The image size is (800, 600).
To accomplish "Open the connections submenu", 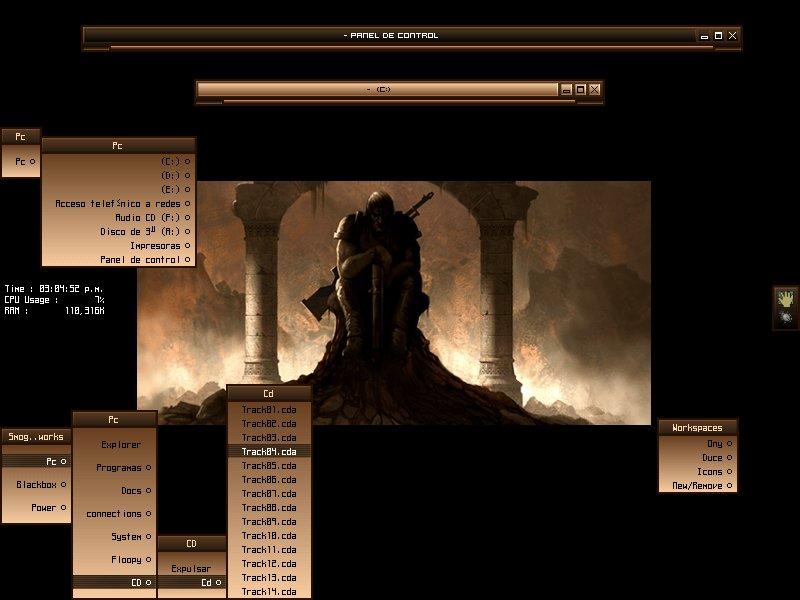I will click(114, 513).
